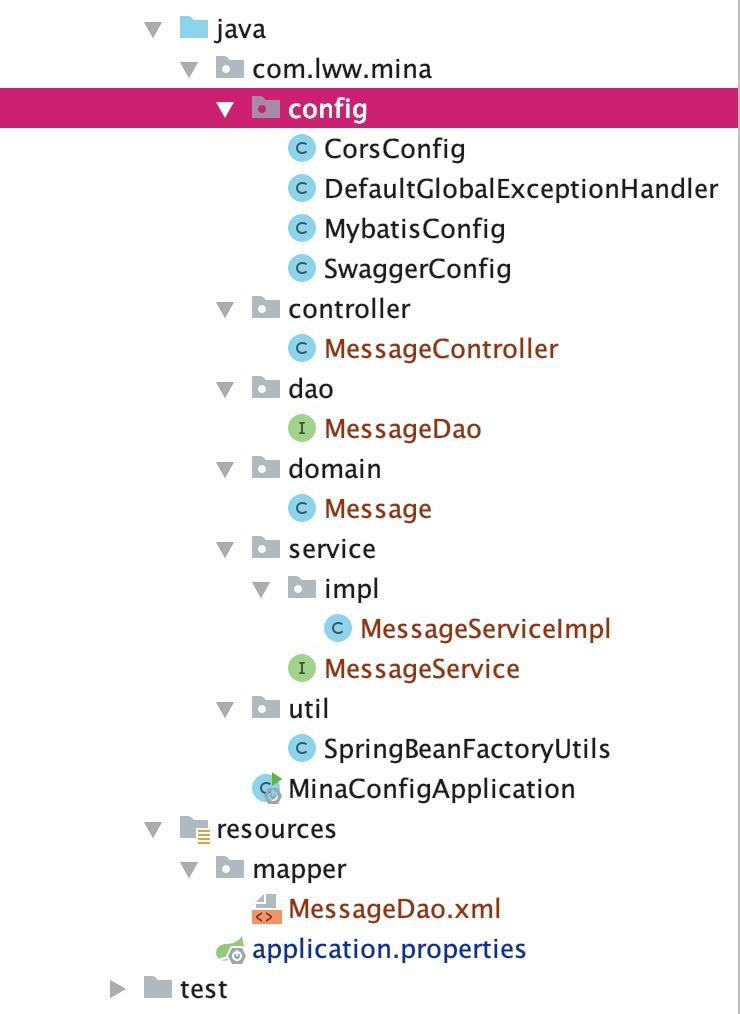Viewport: 740px width, 1014px height.
Task: Collapse the config package arrow
Action: [225, 109]
